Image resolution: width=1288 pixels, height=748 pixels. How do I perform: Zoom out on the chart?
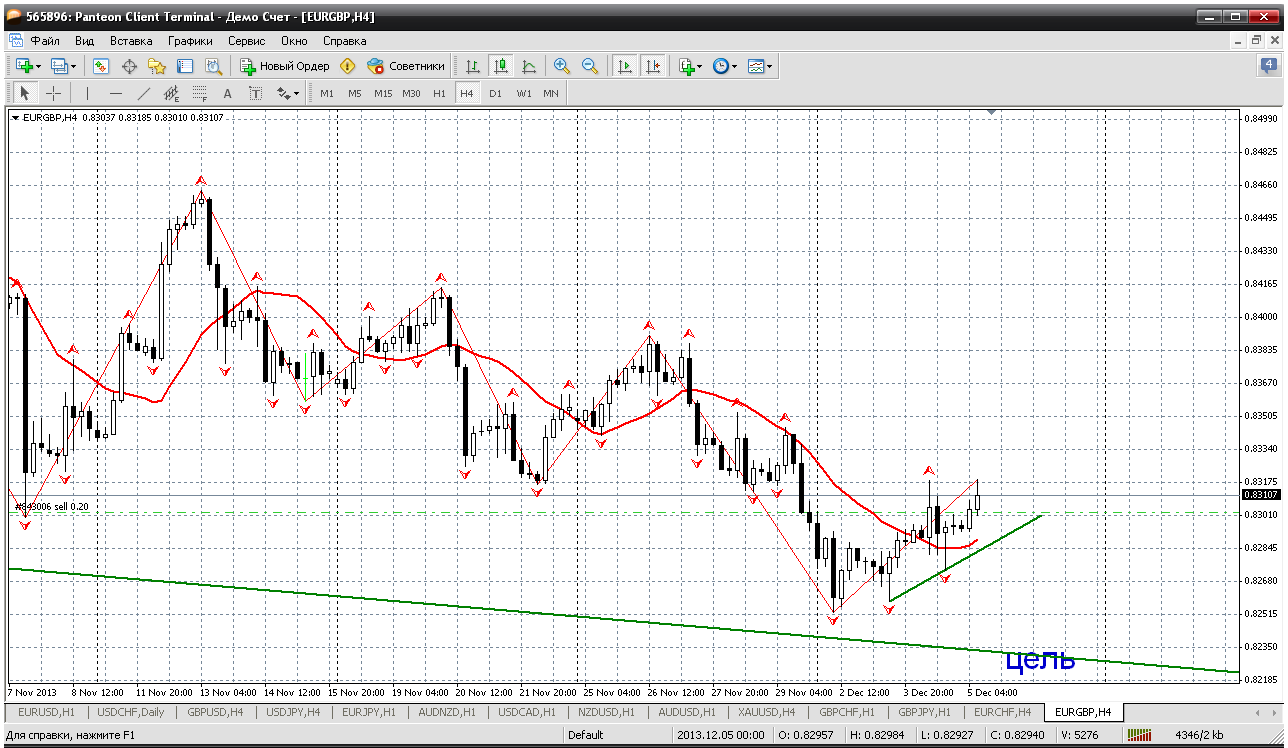pyautogui.click(x=590, y=66)
